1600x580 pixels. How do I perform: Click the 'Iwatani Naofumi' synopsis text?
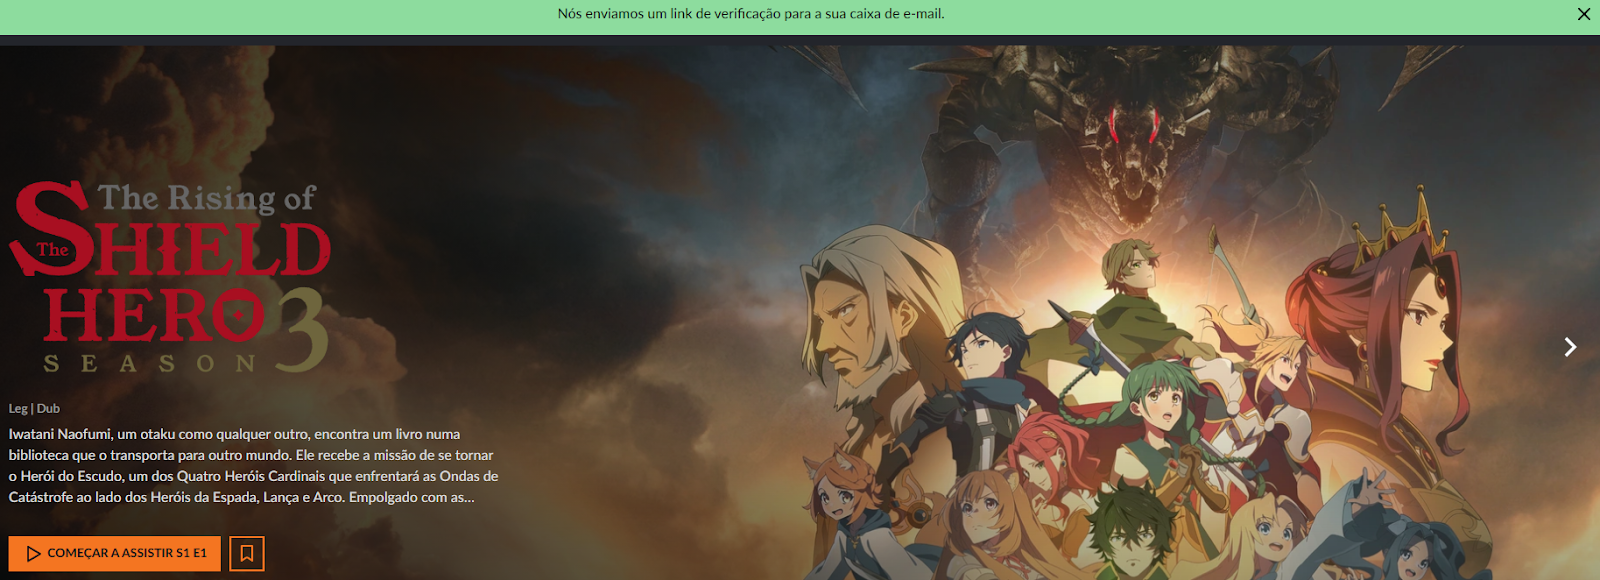coord(254,465)
